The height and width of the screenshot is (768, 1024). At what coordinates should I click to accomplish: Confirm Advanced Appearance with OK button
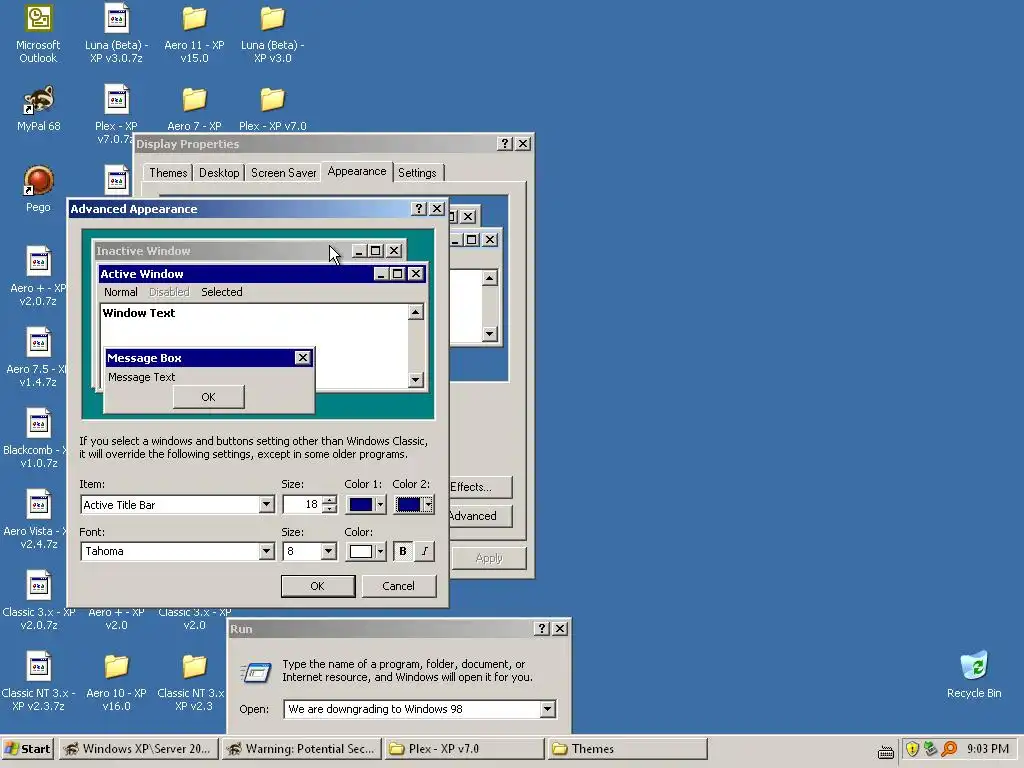coord(318,586)
